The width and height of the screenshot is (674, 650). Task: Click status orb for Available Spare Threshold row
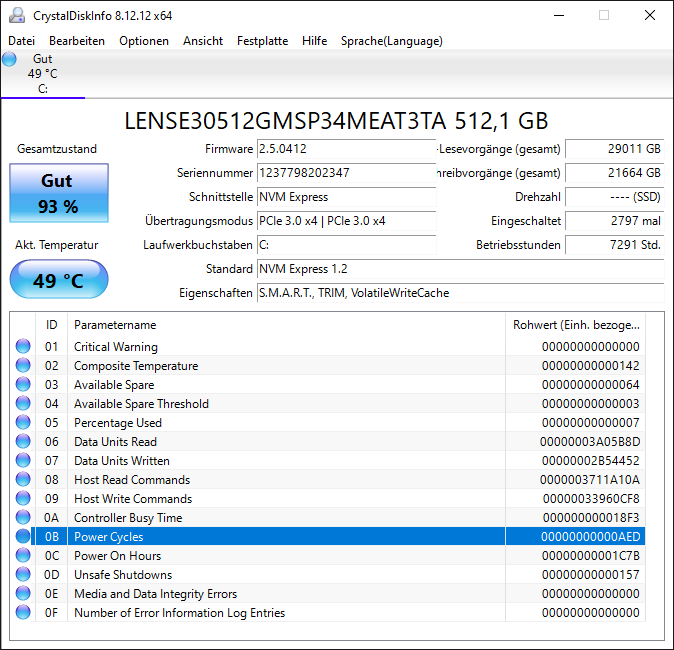click(23, 403)
